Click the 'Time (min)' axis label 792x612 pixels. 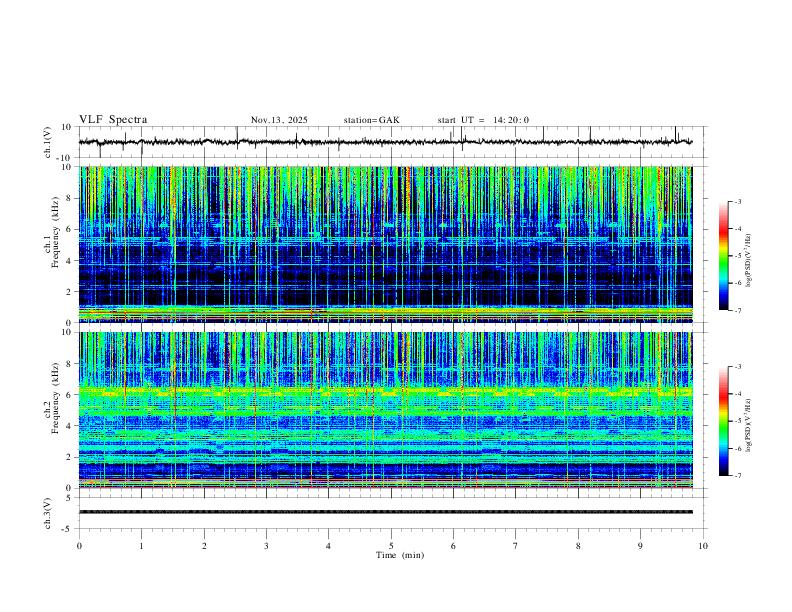click(x=400, y=555)
